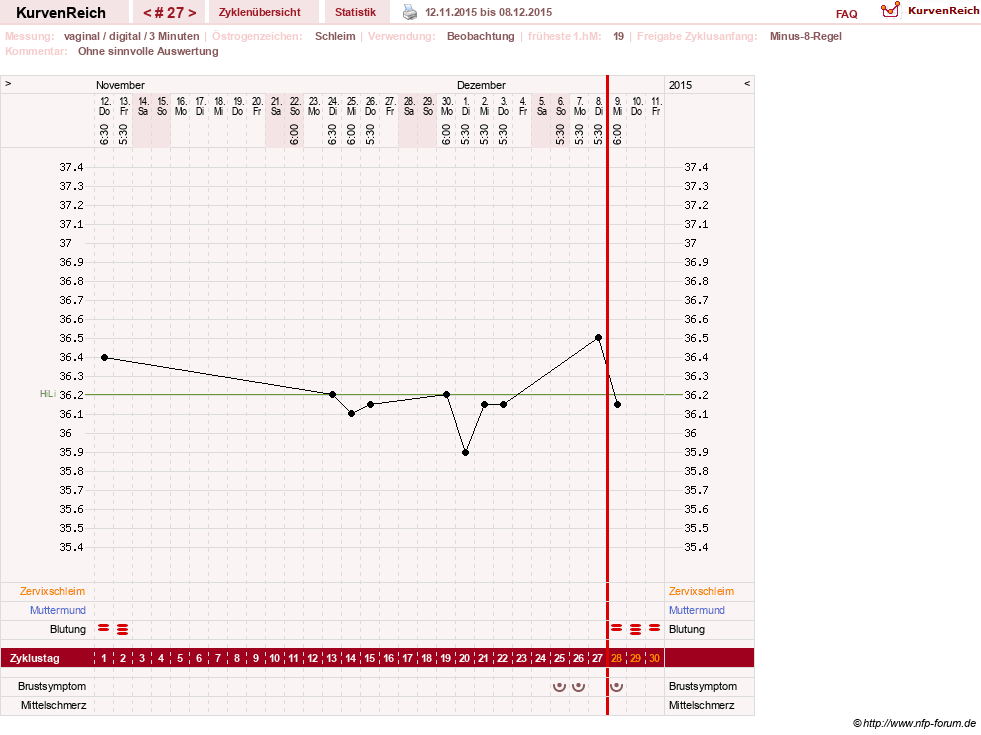This screenshot has width=981, height=735.
Task: Click the 'Minus-8-Regel' value
Action: tap(806, 36)
